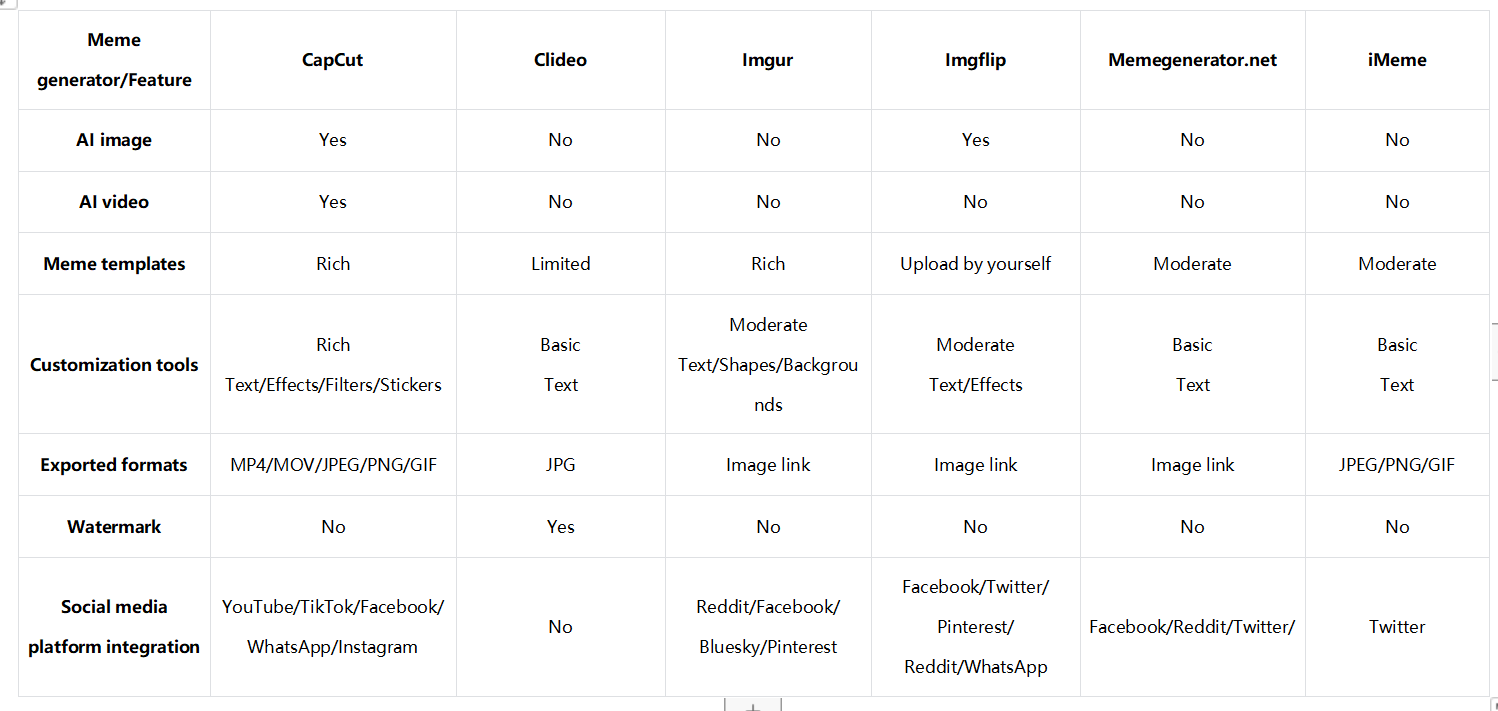Click the Watermark row label
Screen dimensions: 1498x711
114,527
